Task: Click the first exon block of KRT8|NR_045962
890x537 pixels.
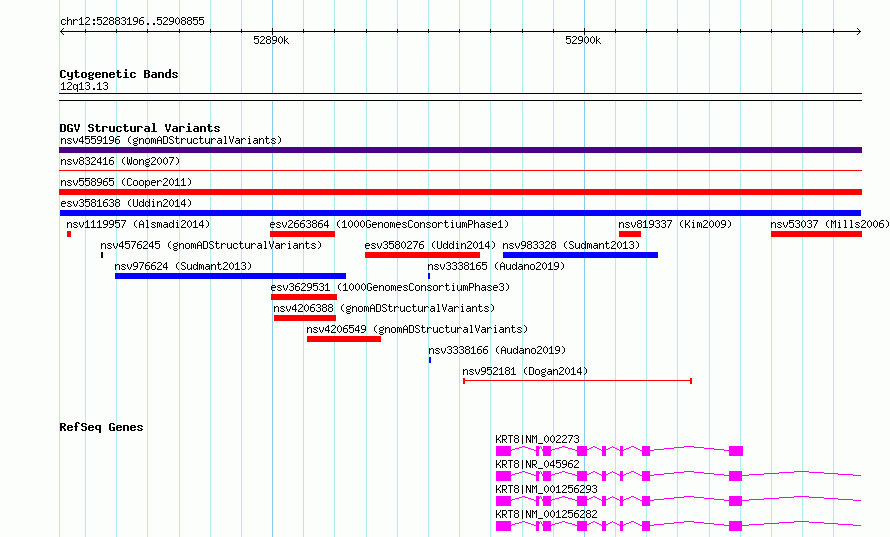Action: coord(503,476)
